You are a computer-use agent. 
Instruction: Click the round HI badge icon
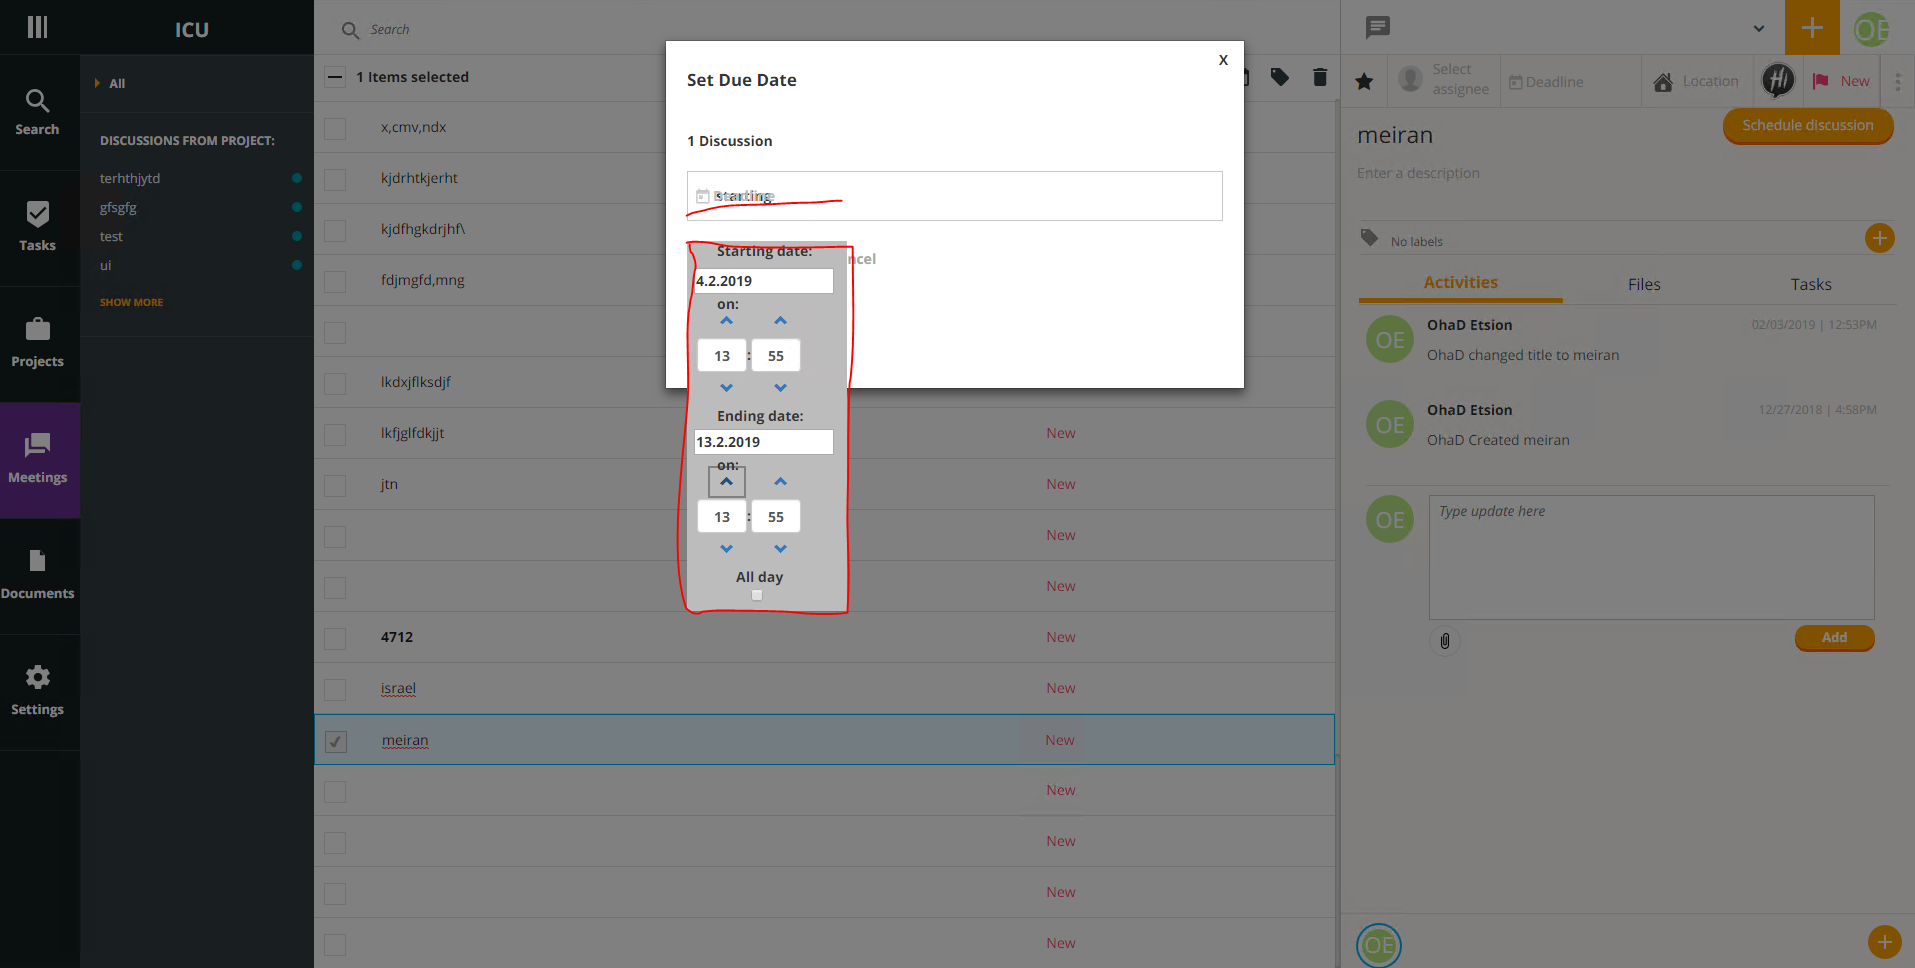coord(1778,80)
